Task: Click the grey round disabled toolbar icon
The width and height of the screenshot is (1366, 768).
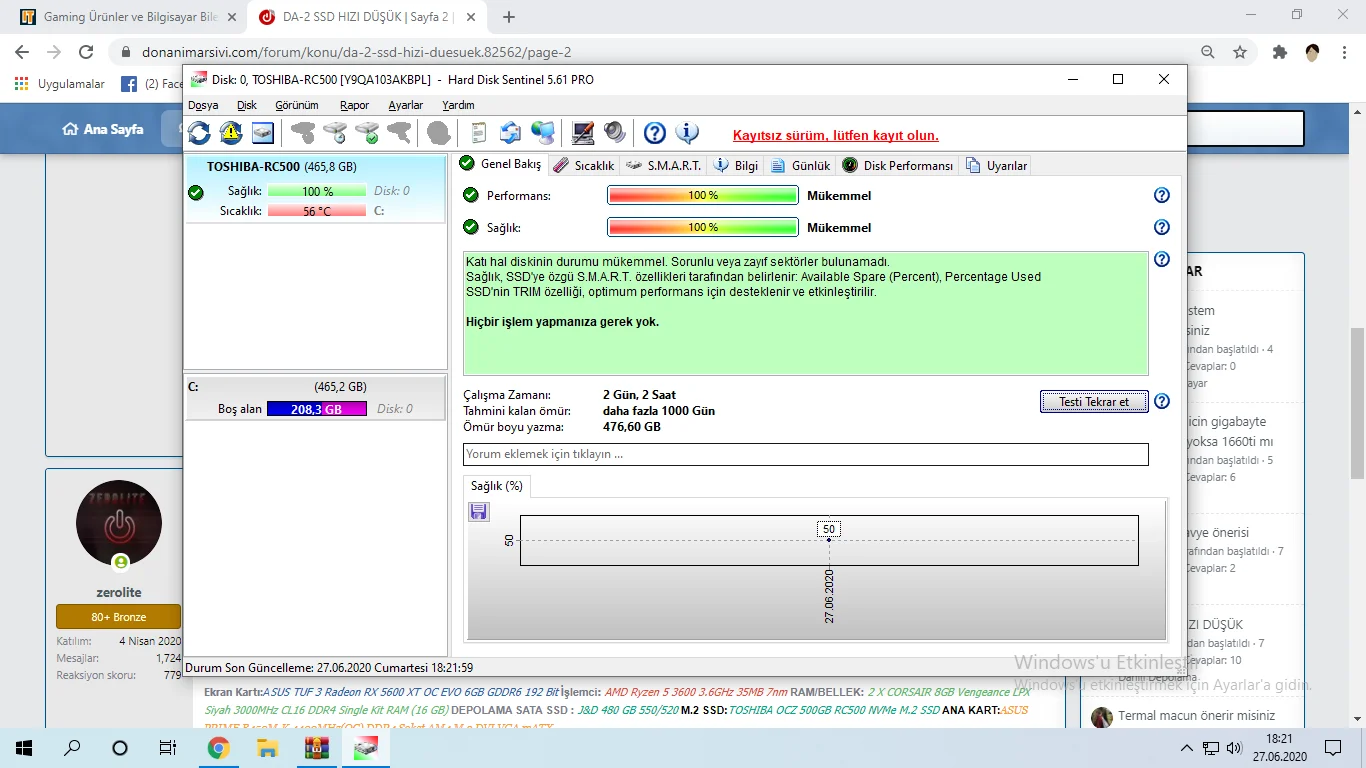Action: pyautogui.click(x=438, y=133)
